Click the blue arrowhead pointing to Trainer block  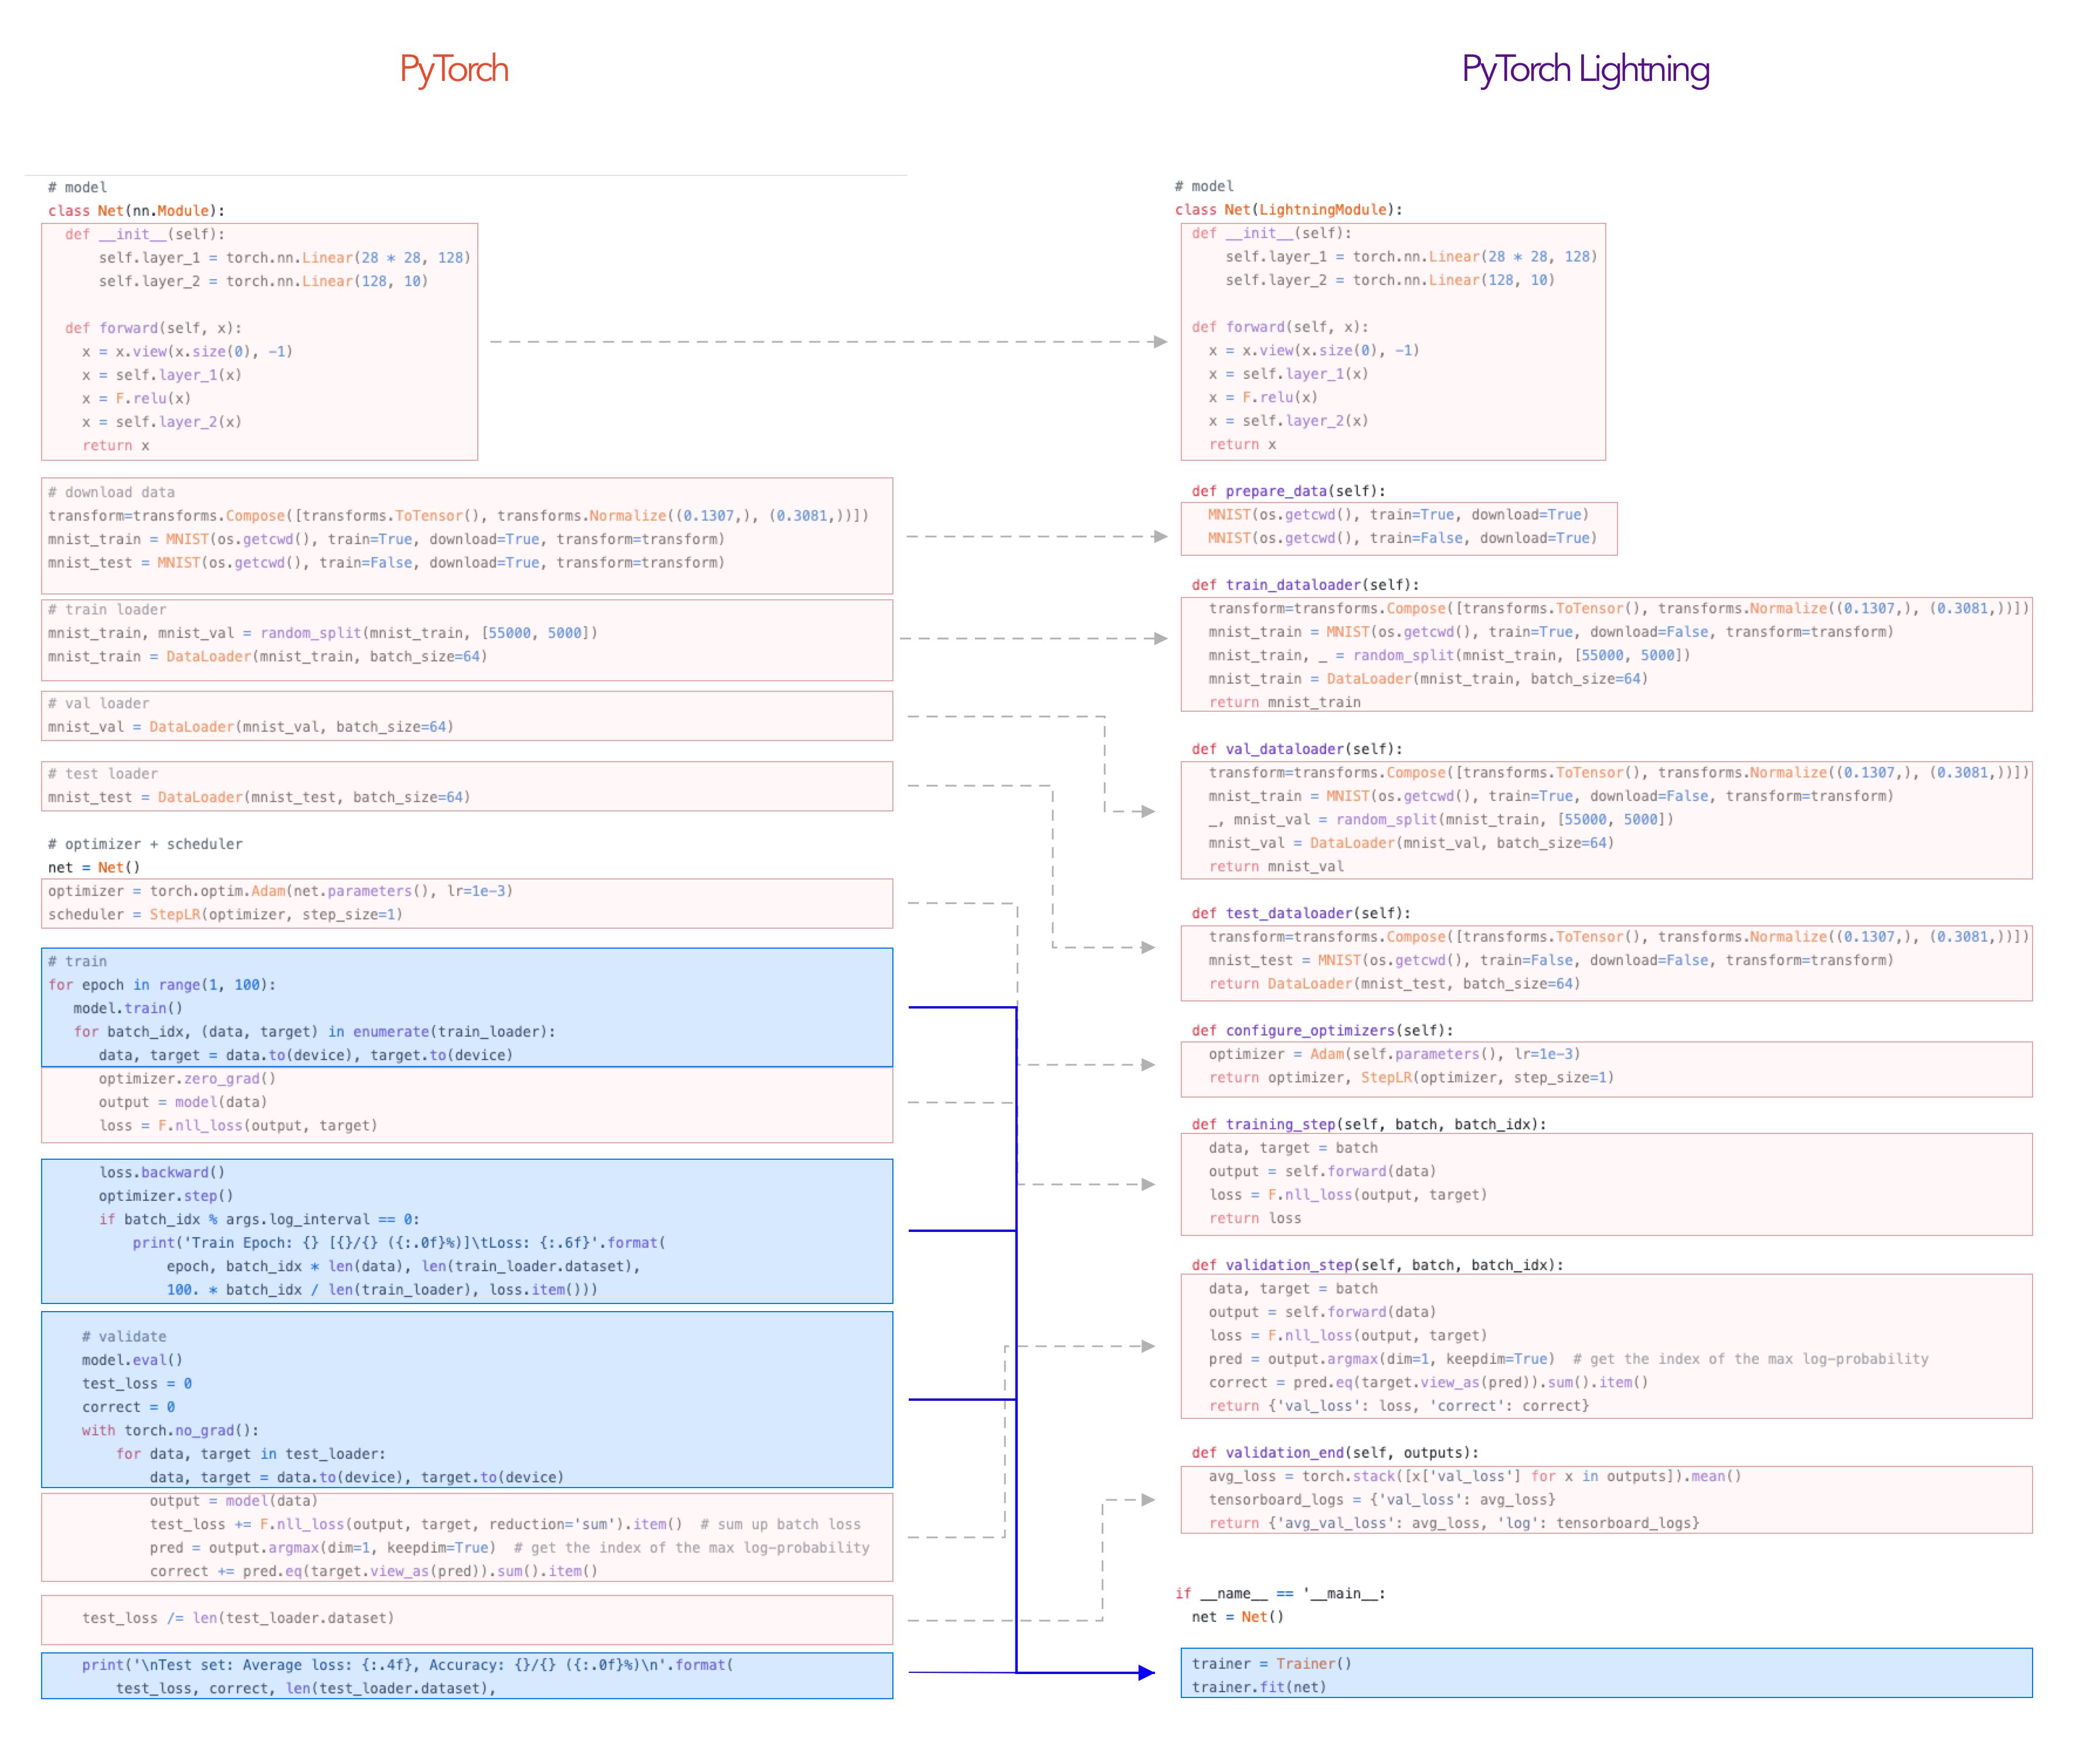1146,1672
